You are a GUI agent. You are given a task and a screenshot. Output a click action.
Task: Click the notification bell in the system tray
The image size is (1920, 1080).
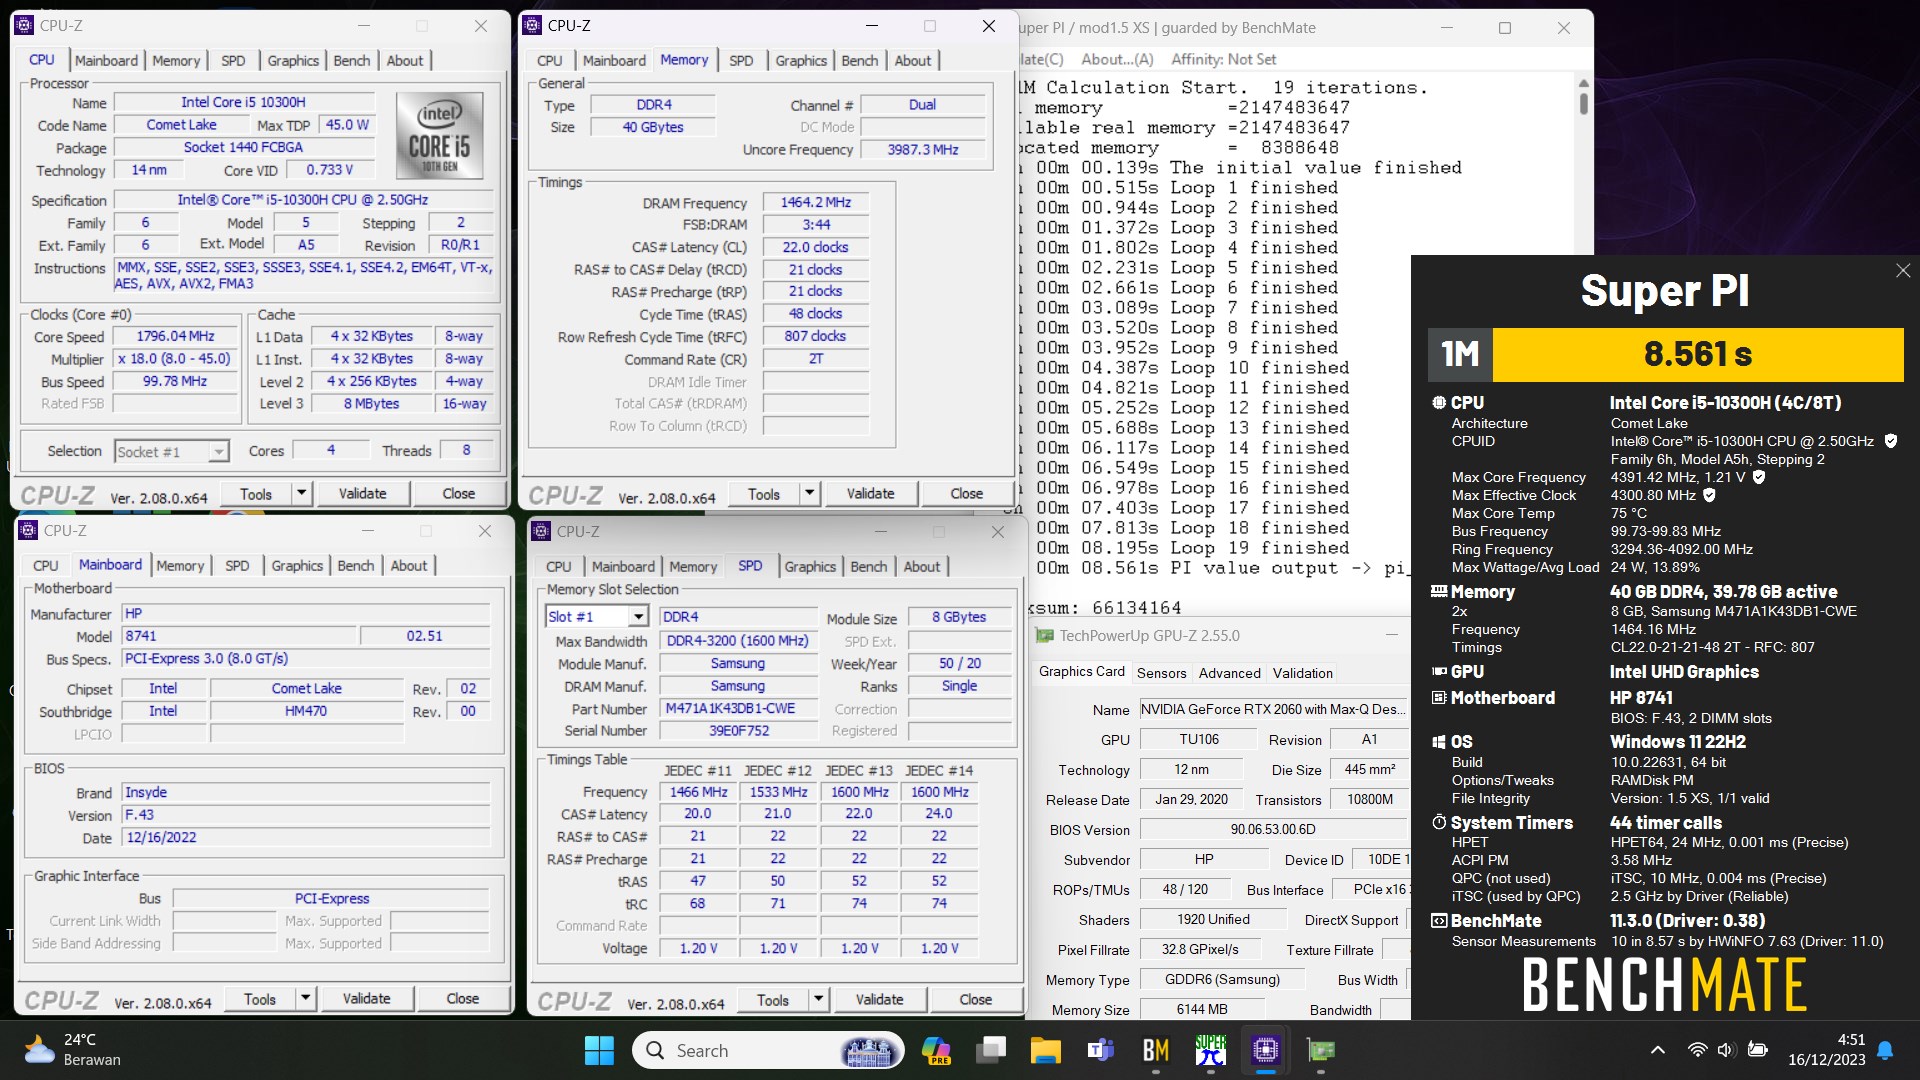(x=1885, y=1050)
